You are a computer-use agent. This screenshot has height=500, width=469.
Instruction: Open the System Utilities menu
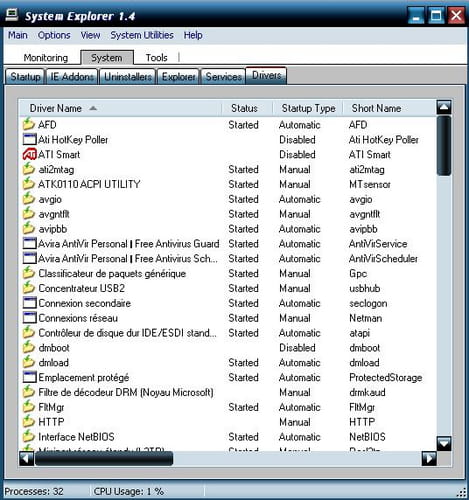[142, 35]
